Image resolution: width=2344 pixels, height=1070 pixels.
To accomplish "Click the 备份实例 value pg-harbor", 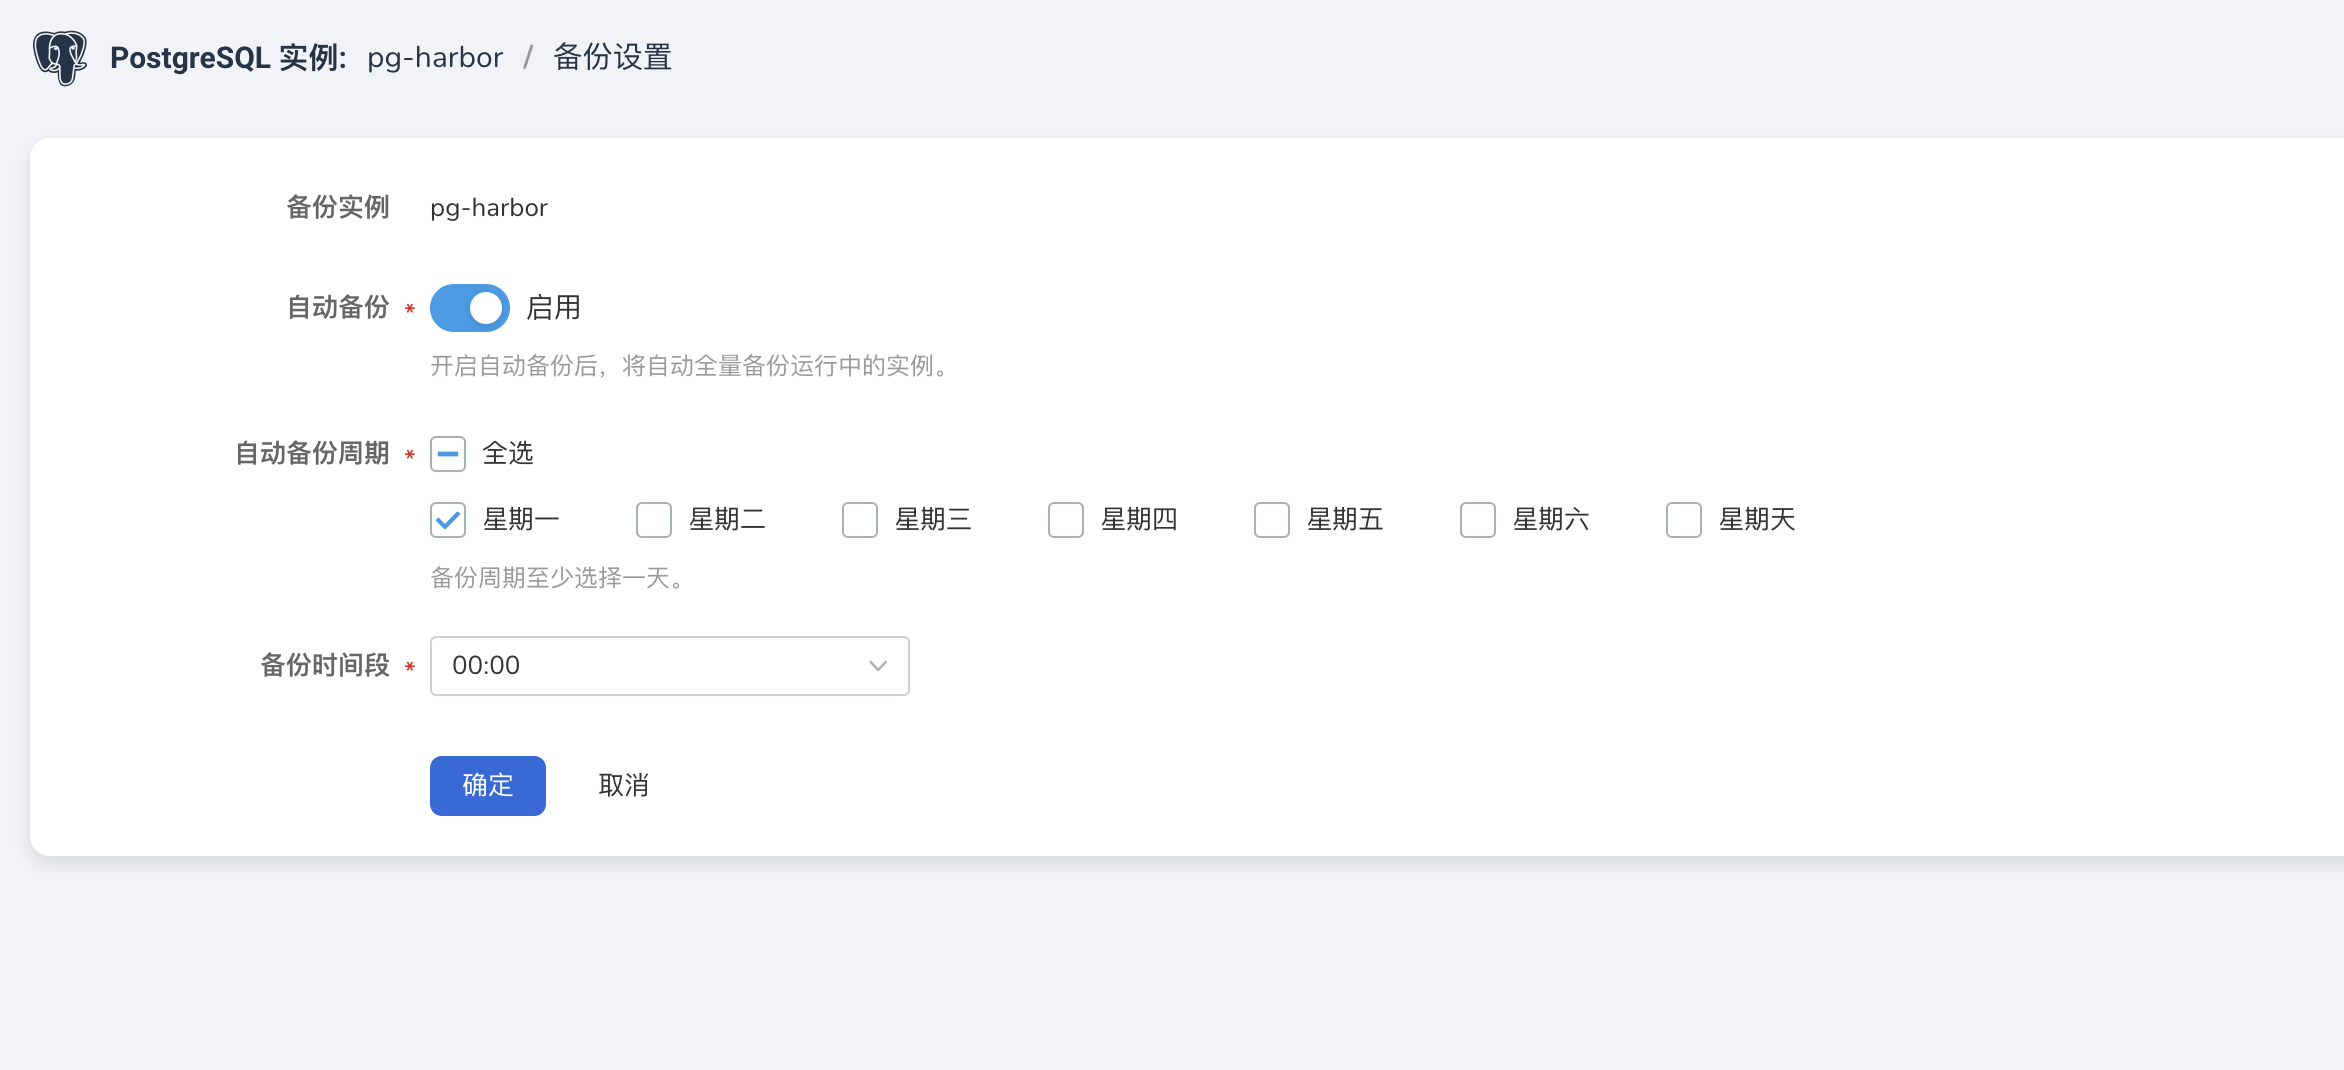I will (x=488, y=207).
